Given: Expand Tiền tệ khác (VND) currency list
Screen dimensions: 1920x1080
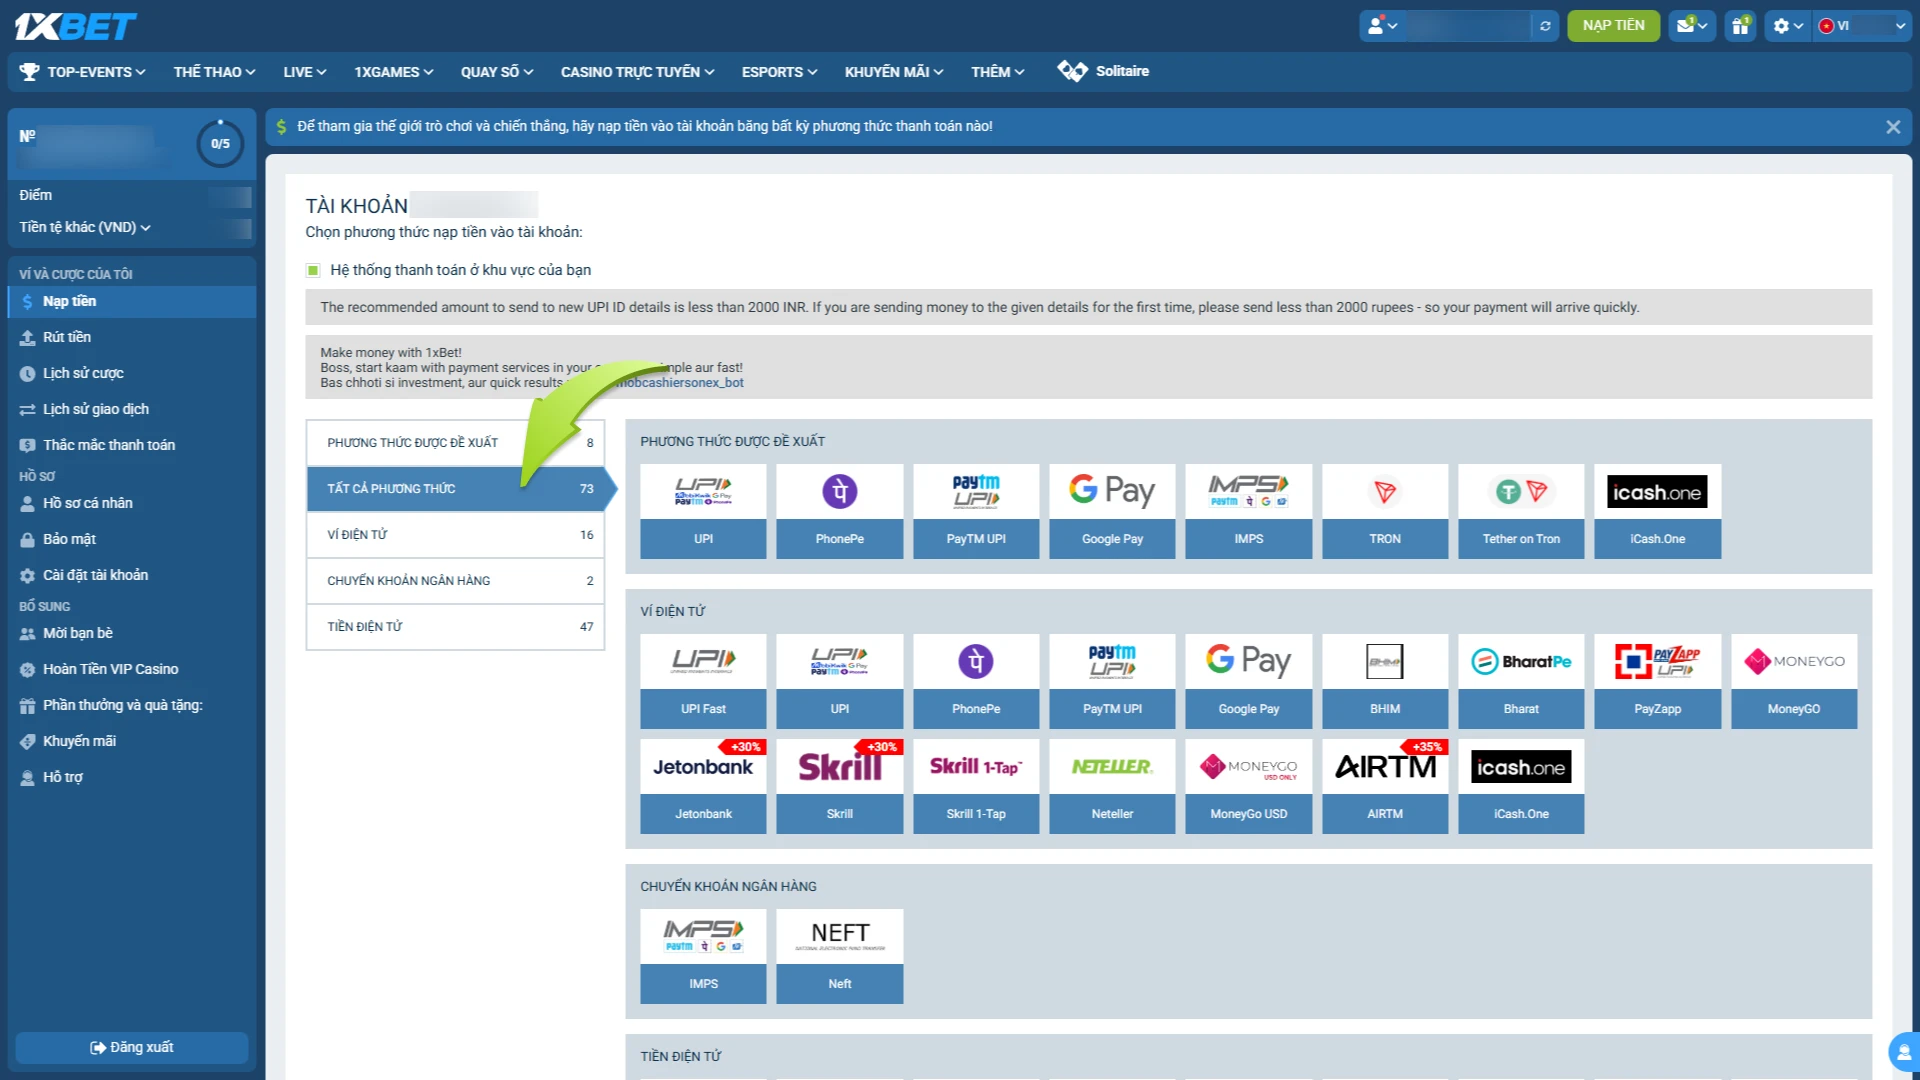Looking at the screenshot, I should point(85,228).
